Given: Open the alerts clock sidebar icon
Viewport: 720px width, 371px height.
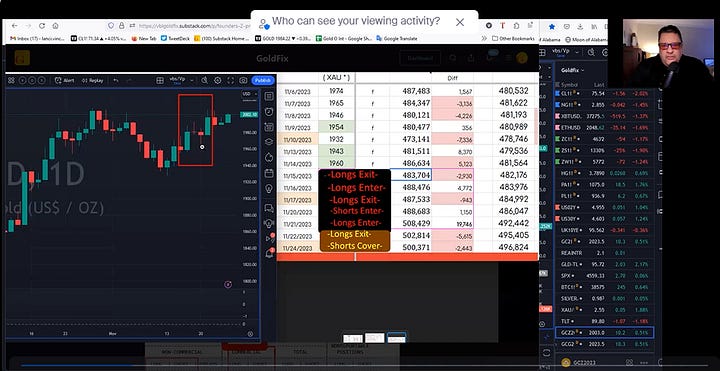Looking at the screenshot, I should point(269,112).
